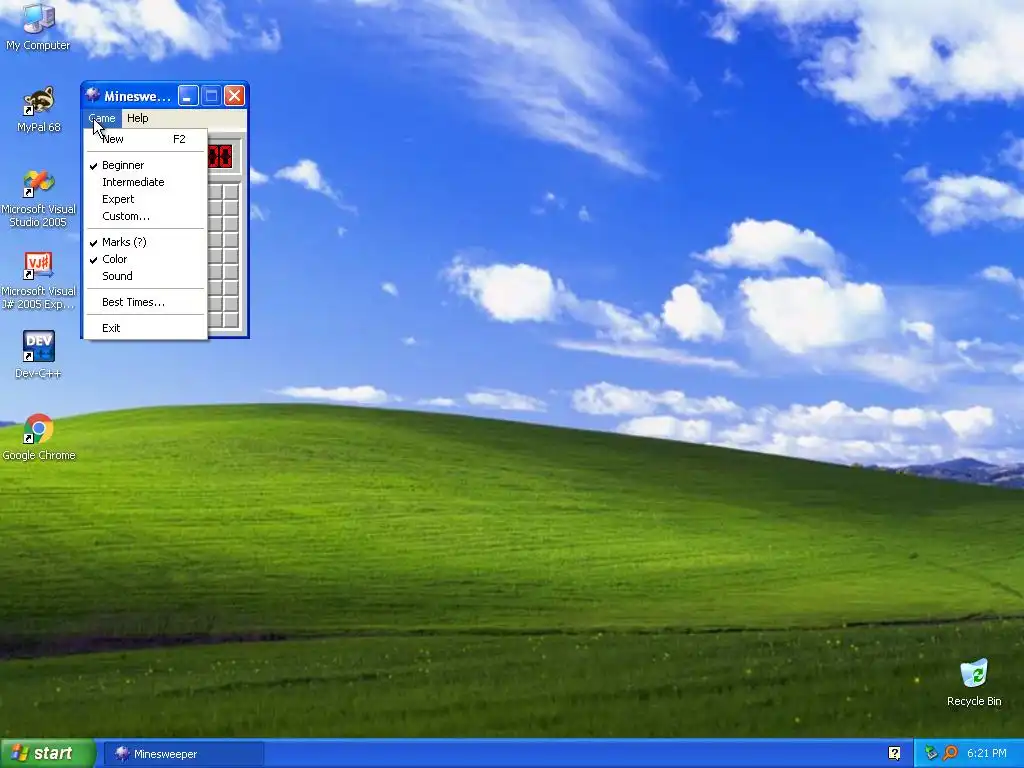Screen dimensions: 1024x768
Task: Click the system tray help question icon
Action: (894, 753)
